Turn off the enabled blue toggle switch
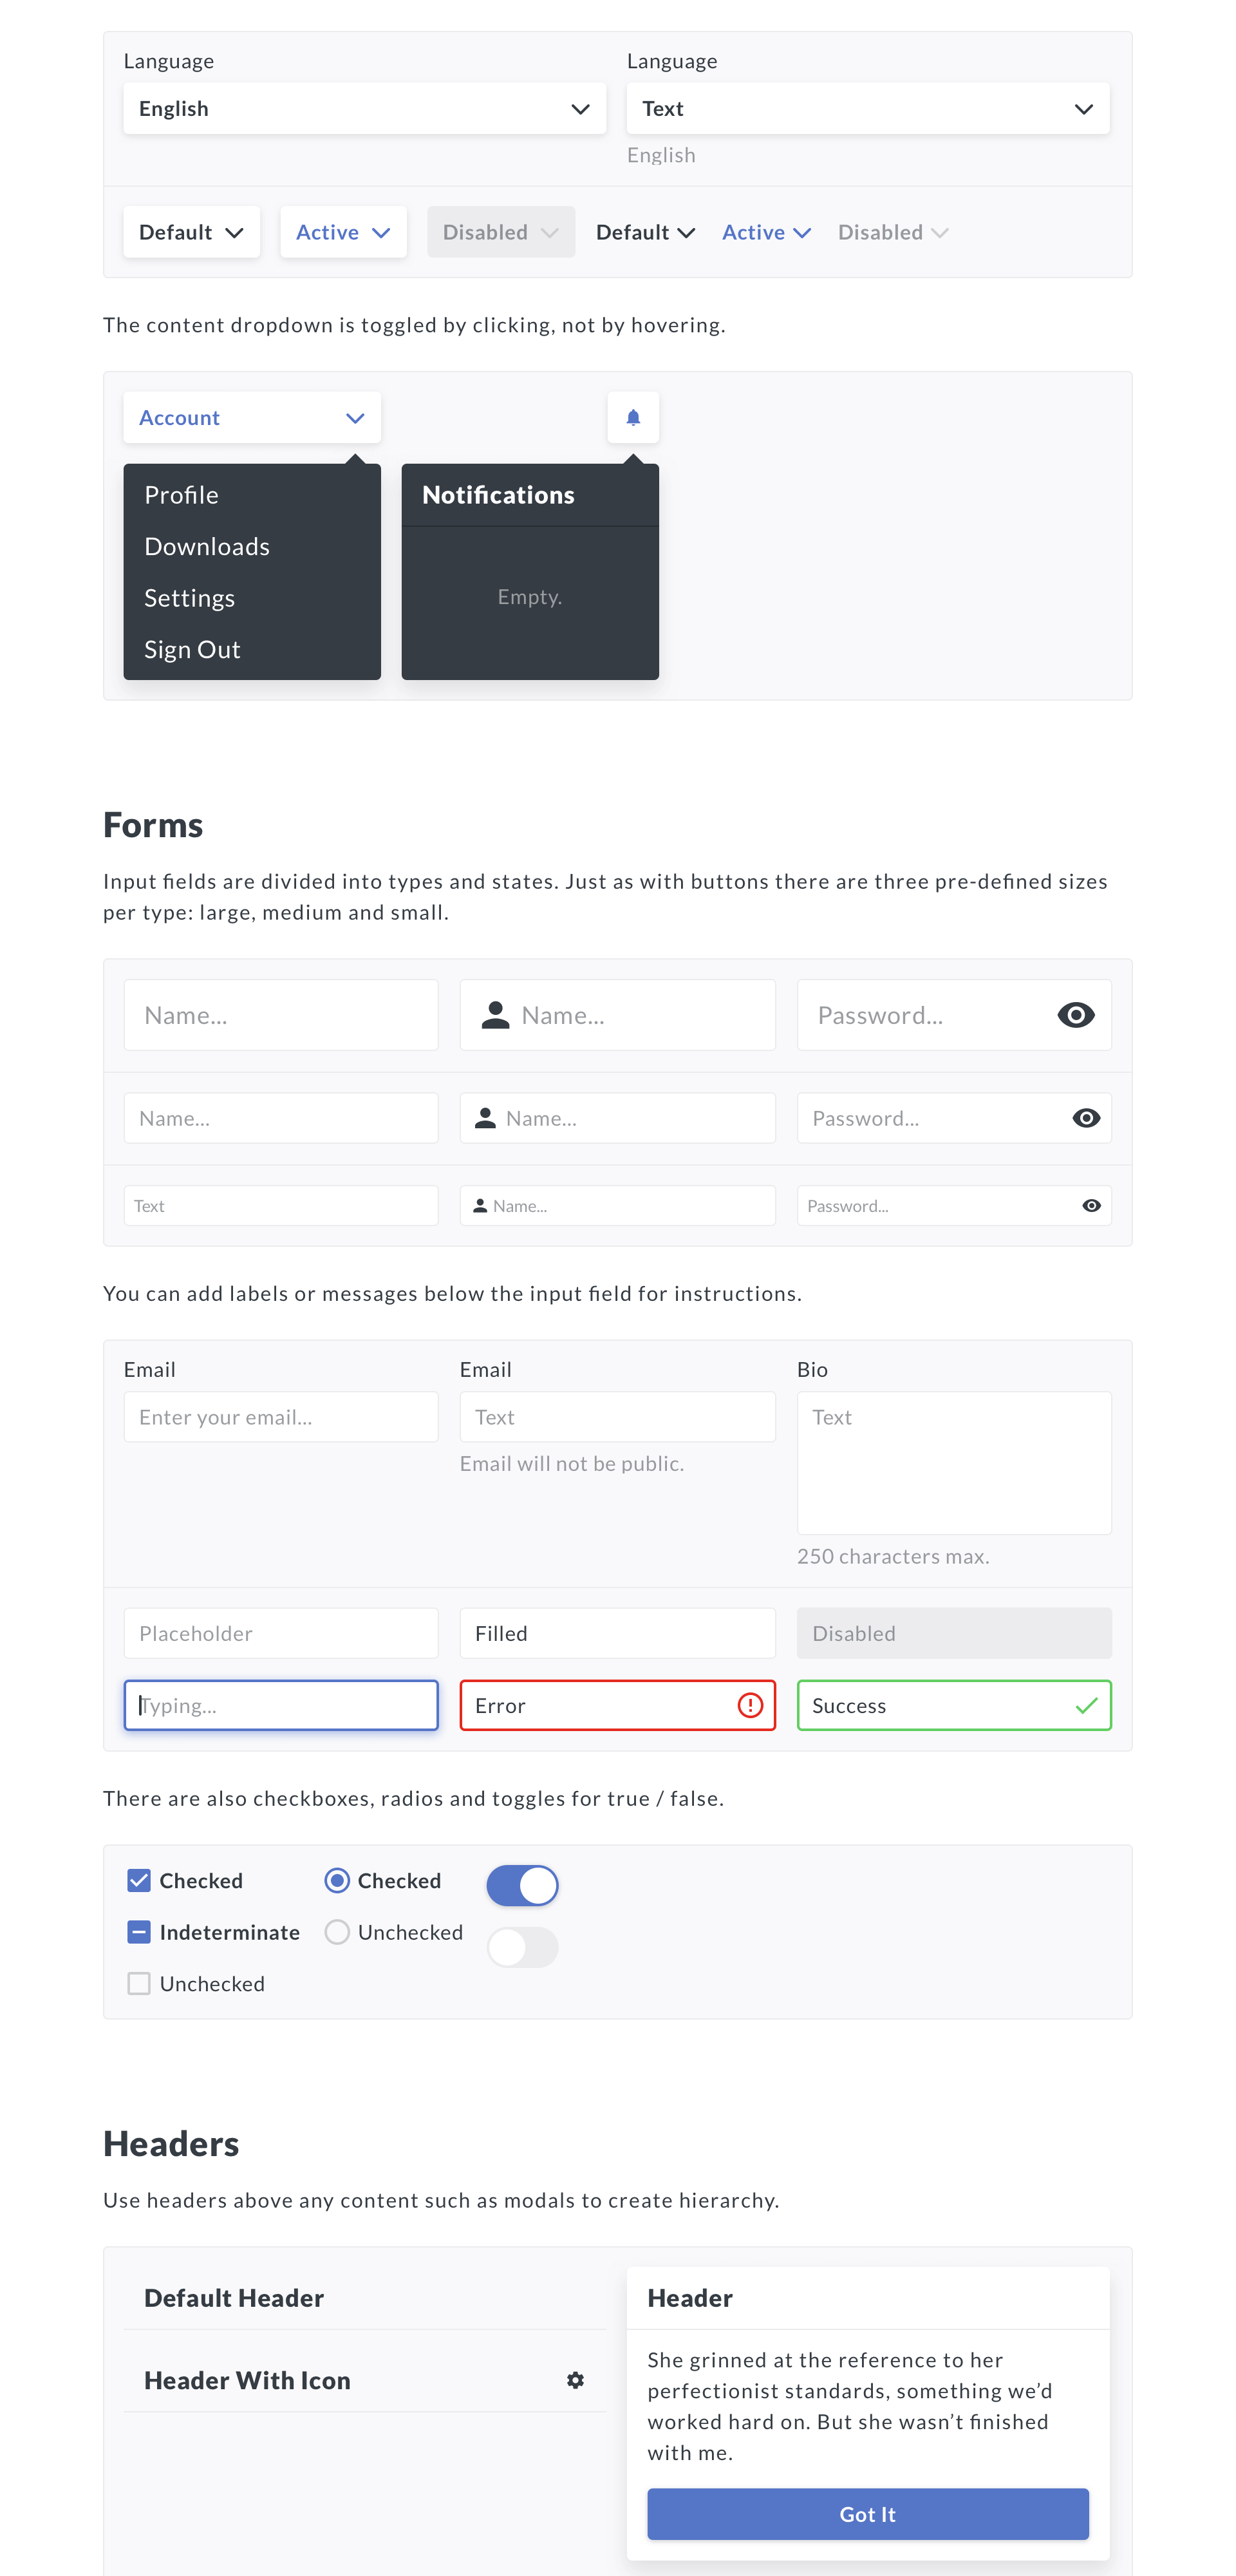 [523, 1884]
